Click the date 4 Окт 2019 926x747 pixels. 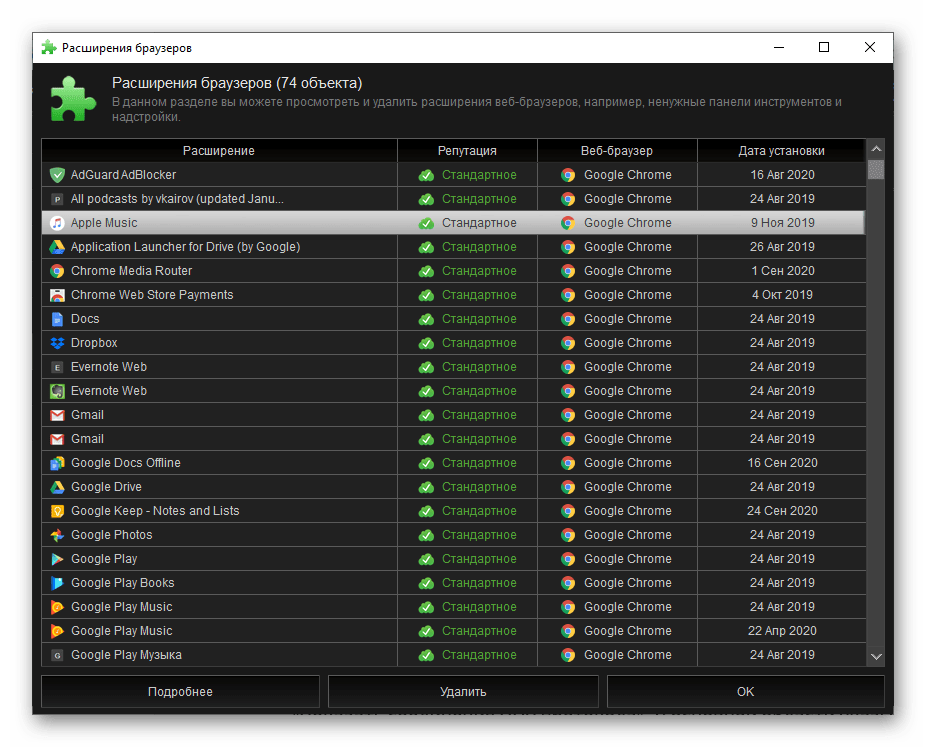[782, 295]
